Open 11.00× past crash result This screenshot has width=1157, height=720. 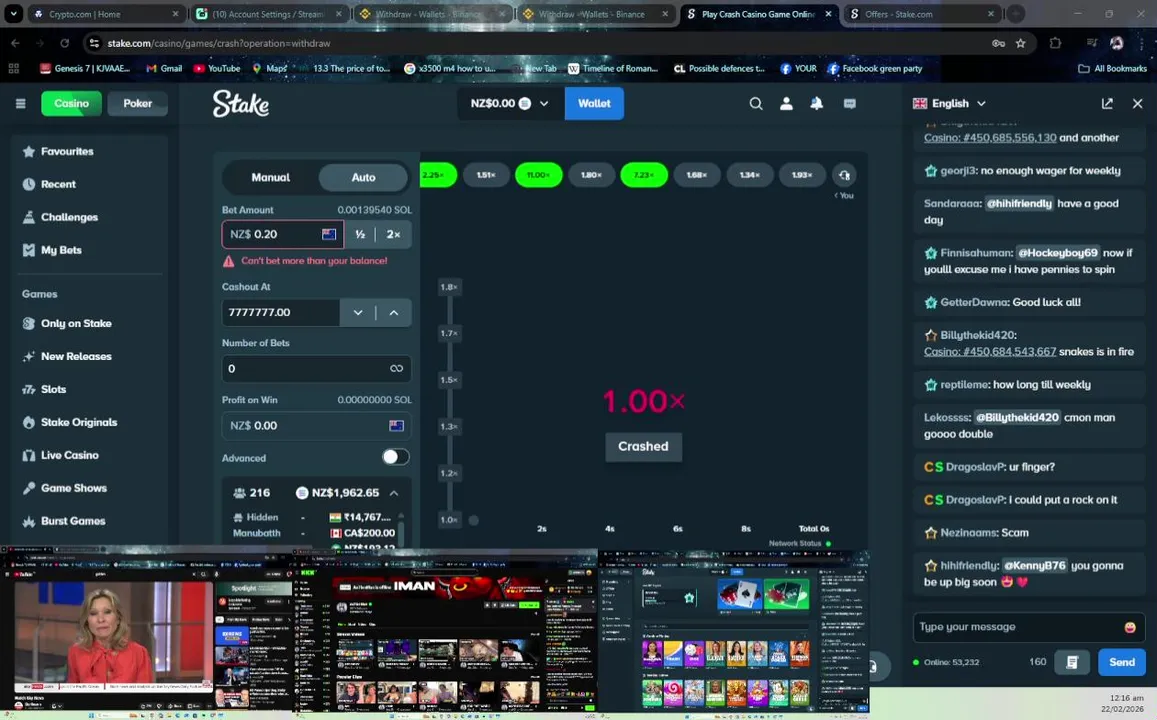pyautogui.click(x=539, y=176)
